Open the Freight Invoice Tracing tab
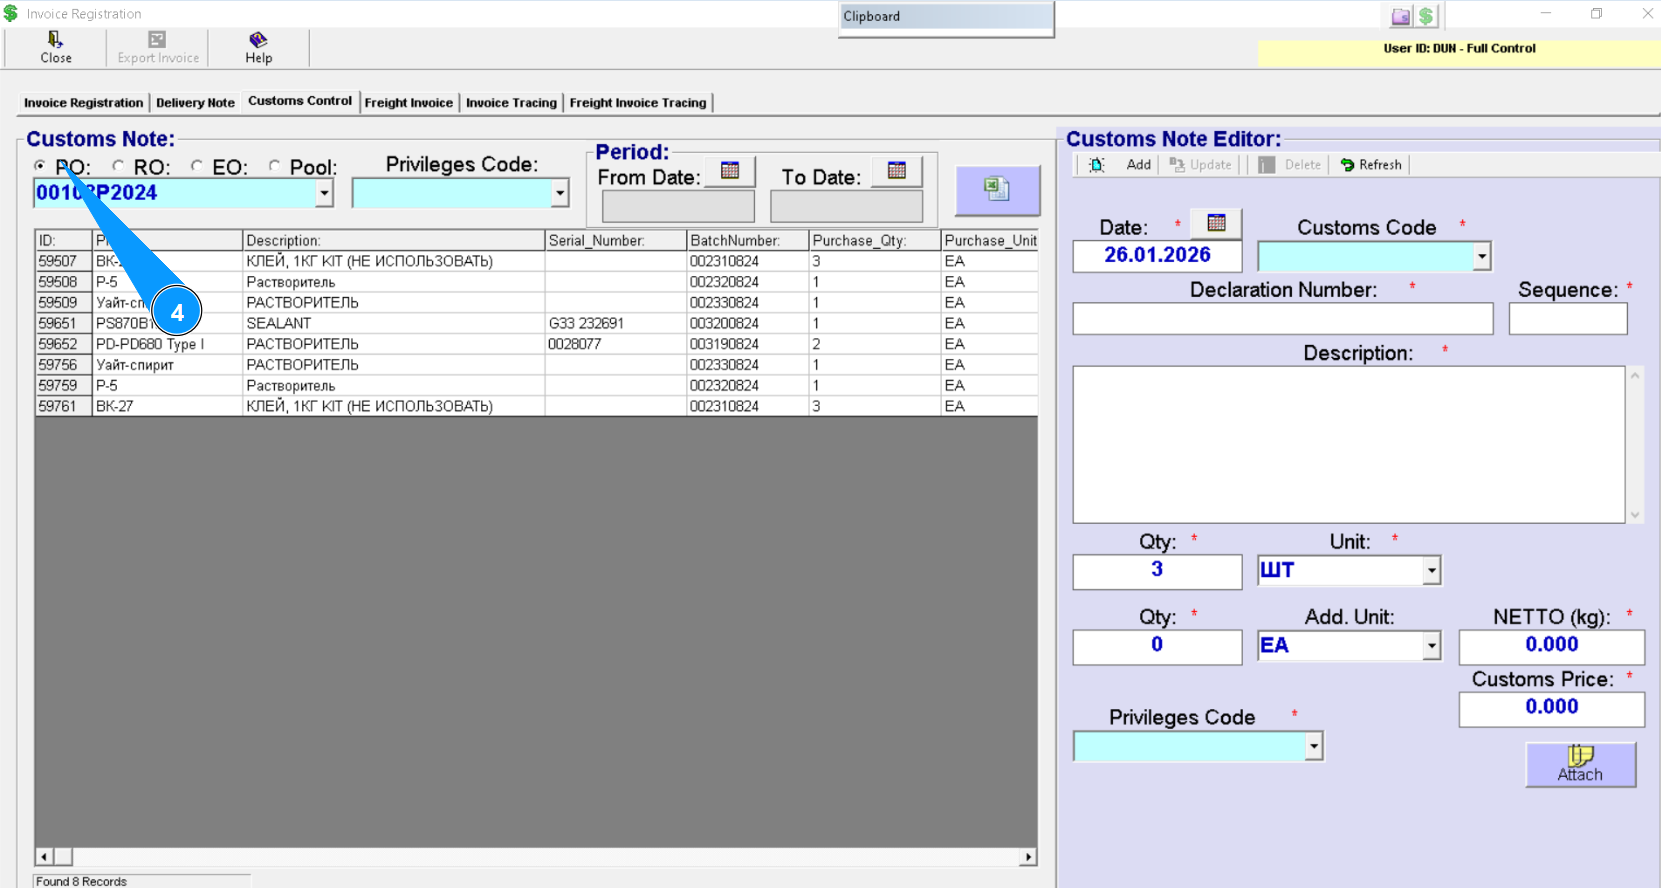This screenshot has width=1661, height=888. (638, 103)
